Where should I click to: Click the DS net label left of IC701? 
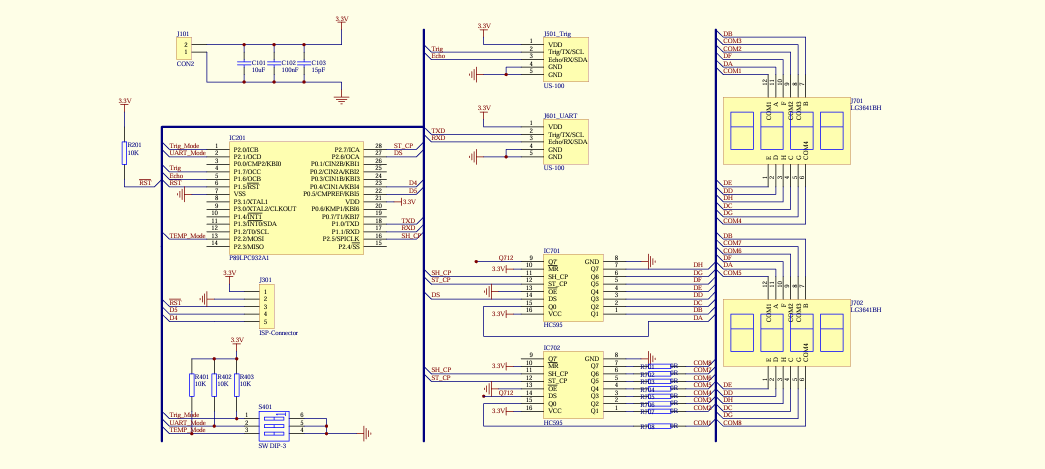435,294
